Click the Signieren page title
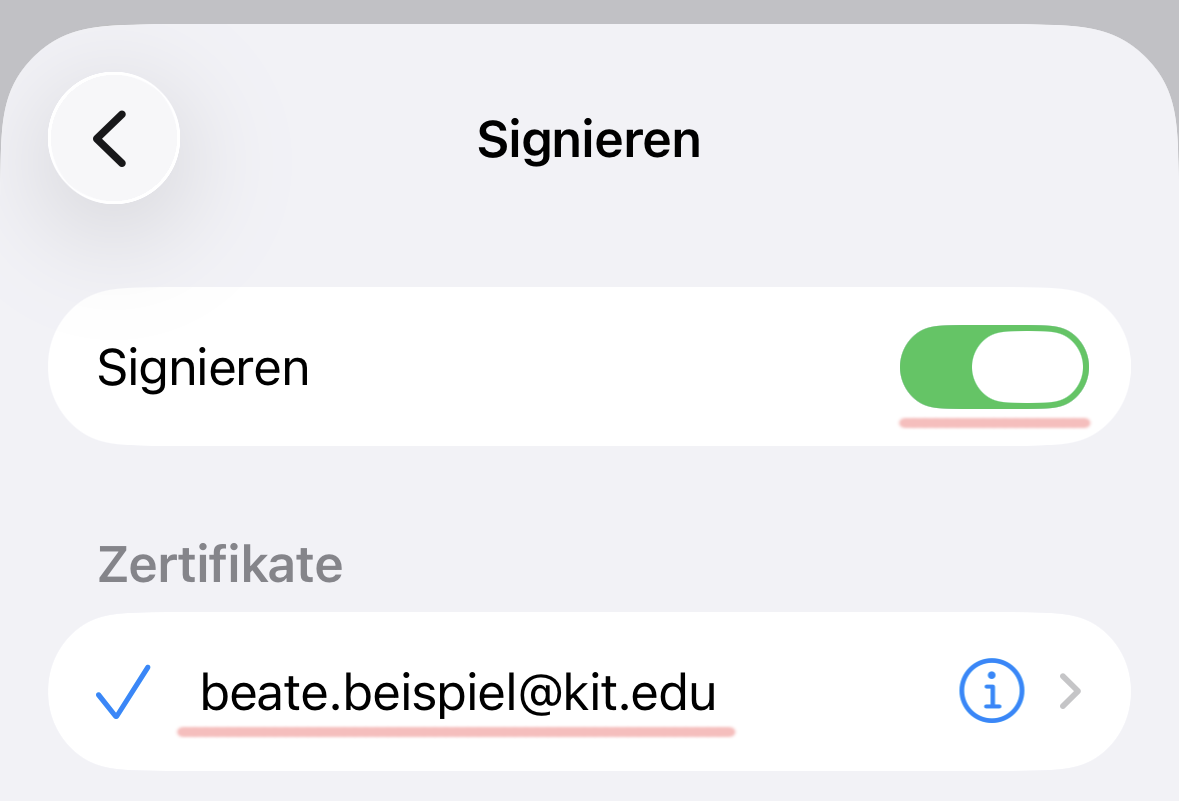The height and width of the screenshot is (801, 1179). pos(588,139)
